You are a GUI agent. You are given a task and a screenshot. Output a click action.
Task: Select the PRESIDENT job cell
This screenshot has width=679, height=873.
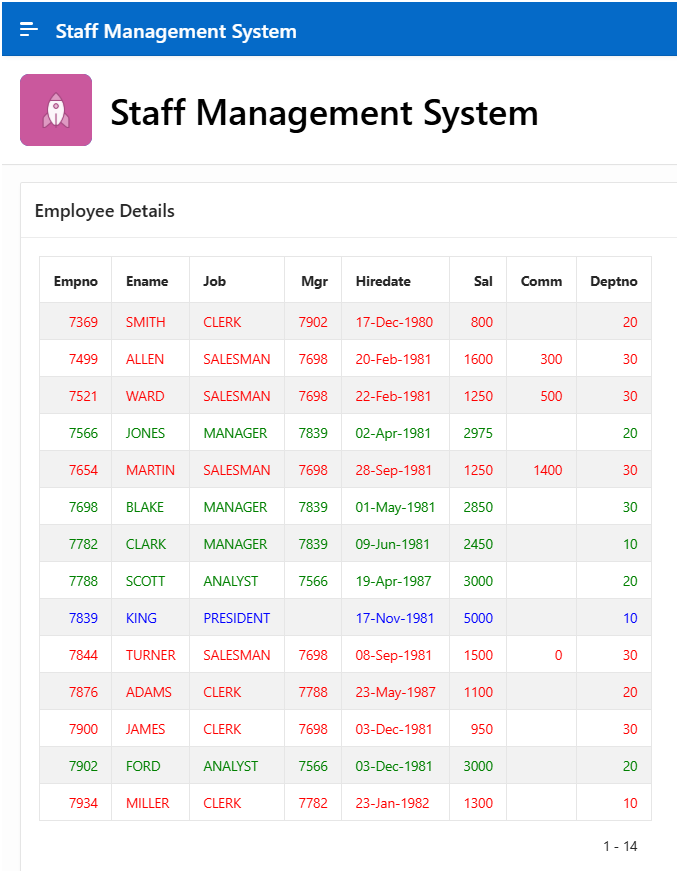(x=237, y=618)
